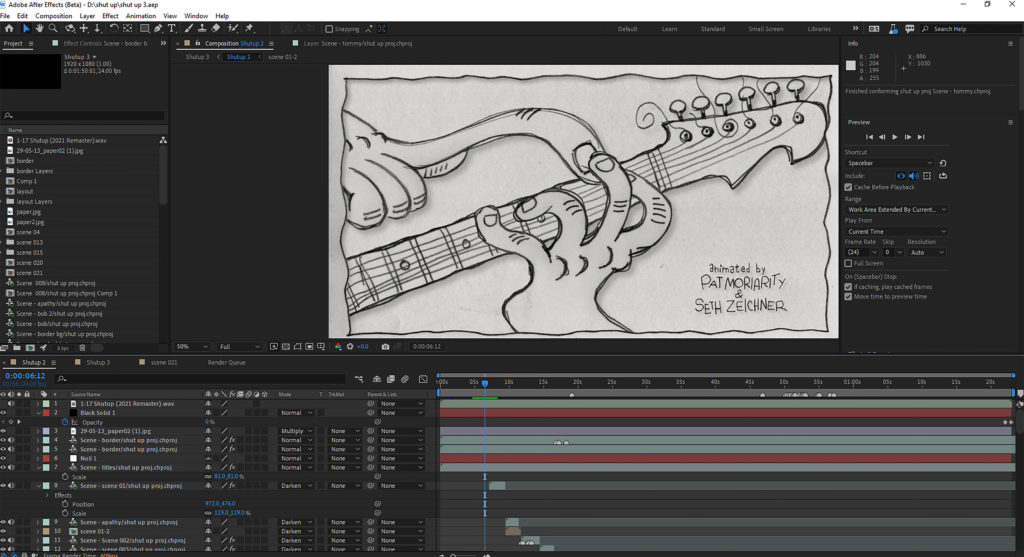Click the Black Solid 1 opacity value
The width and height of the screenshot is (1024, 557).
pyautogui.click(x=209, y=422)
